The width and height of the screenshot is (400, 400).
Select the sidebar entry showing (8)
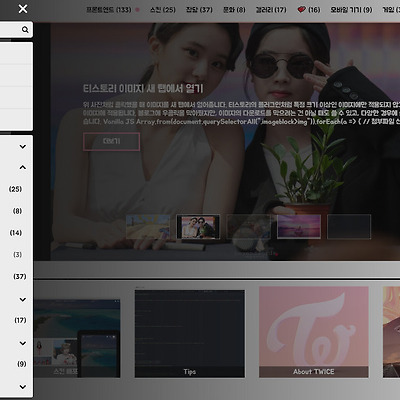coord(17,211)
